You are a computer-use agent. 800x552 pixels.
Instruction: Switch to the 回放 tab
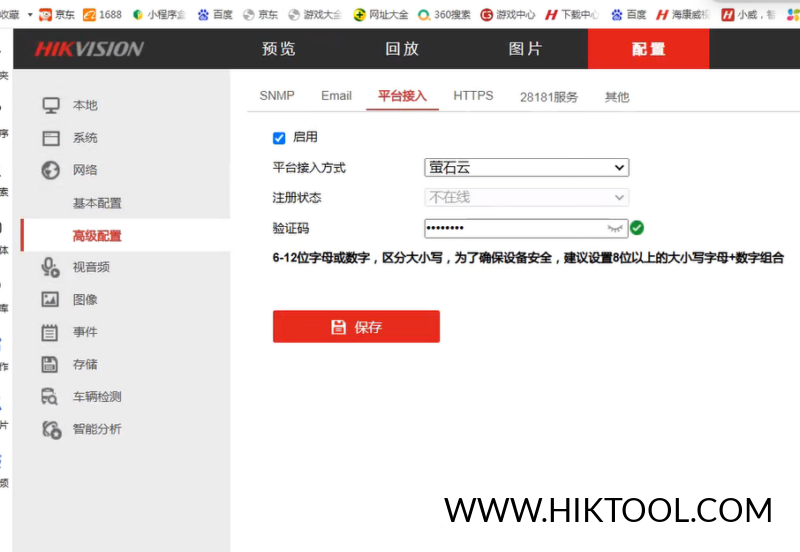[x=402, y=49]
